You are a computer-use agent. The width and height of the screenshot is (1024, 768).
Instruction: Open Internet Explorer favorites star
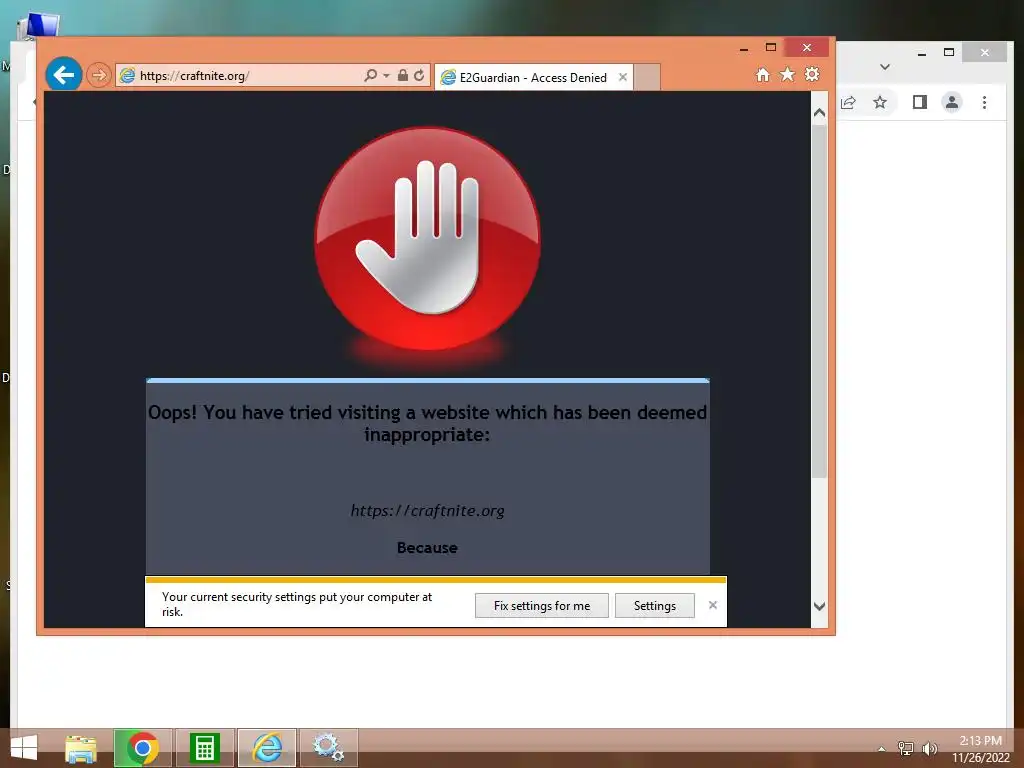point(788,74)
